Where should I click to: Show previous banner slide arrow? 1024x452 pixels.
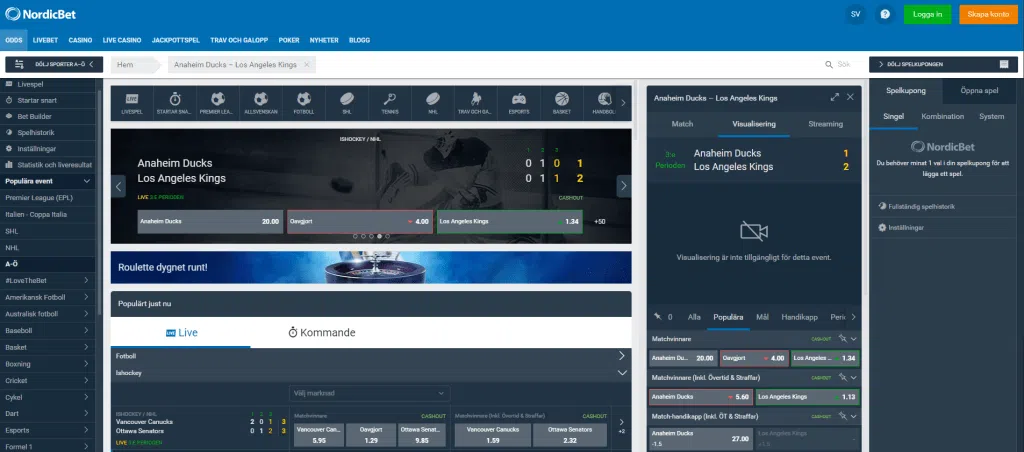point(118,186)
